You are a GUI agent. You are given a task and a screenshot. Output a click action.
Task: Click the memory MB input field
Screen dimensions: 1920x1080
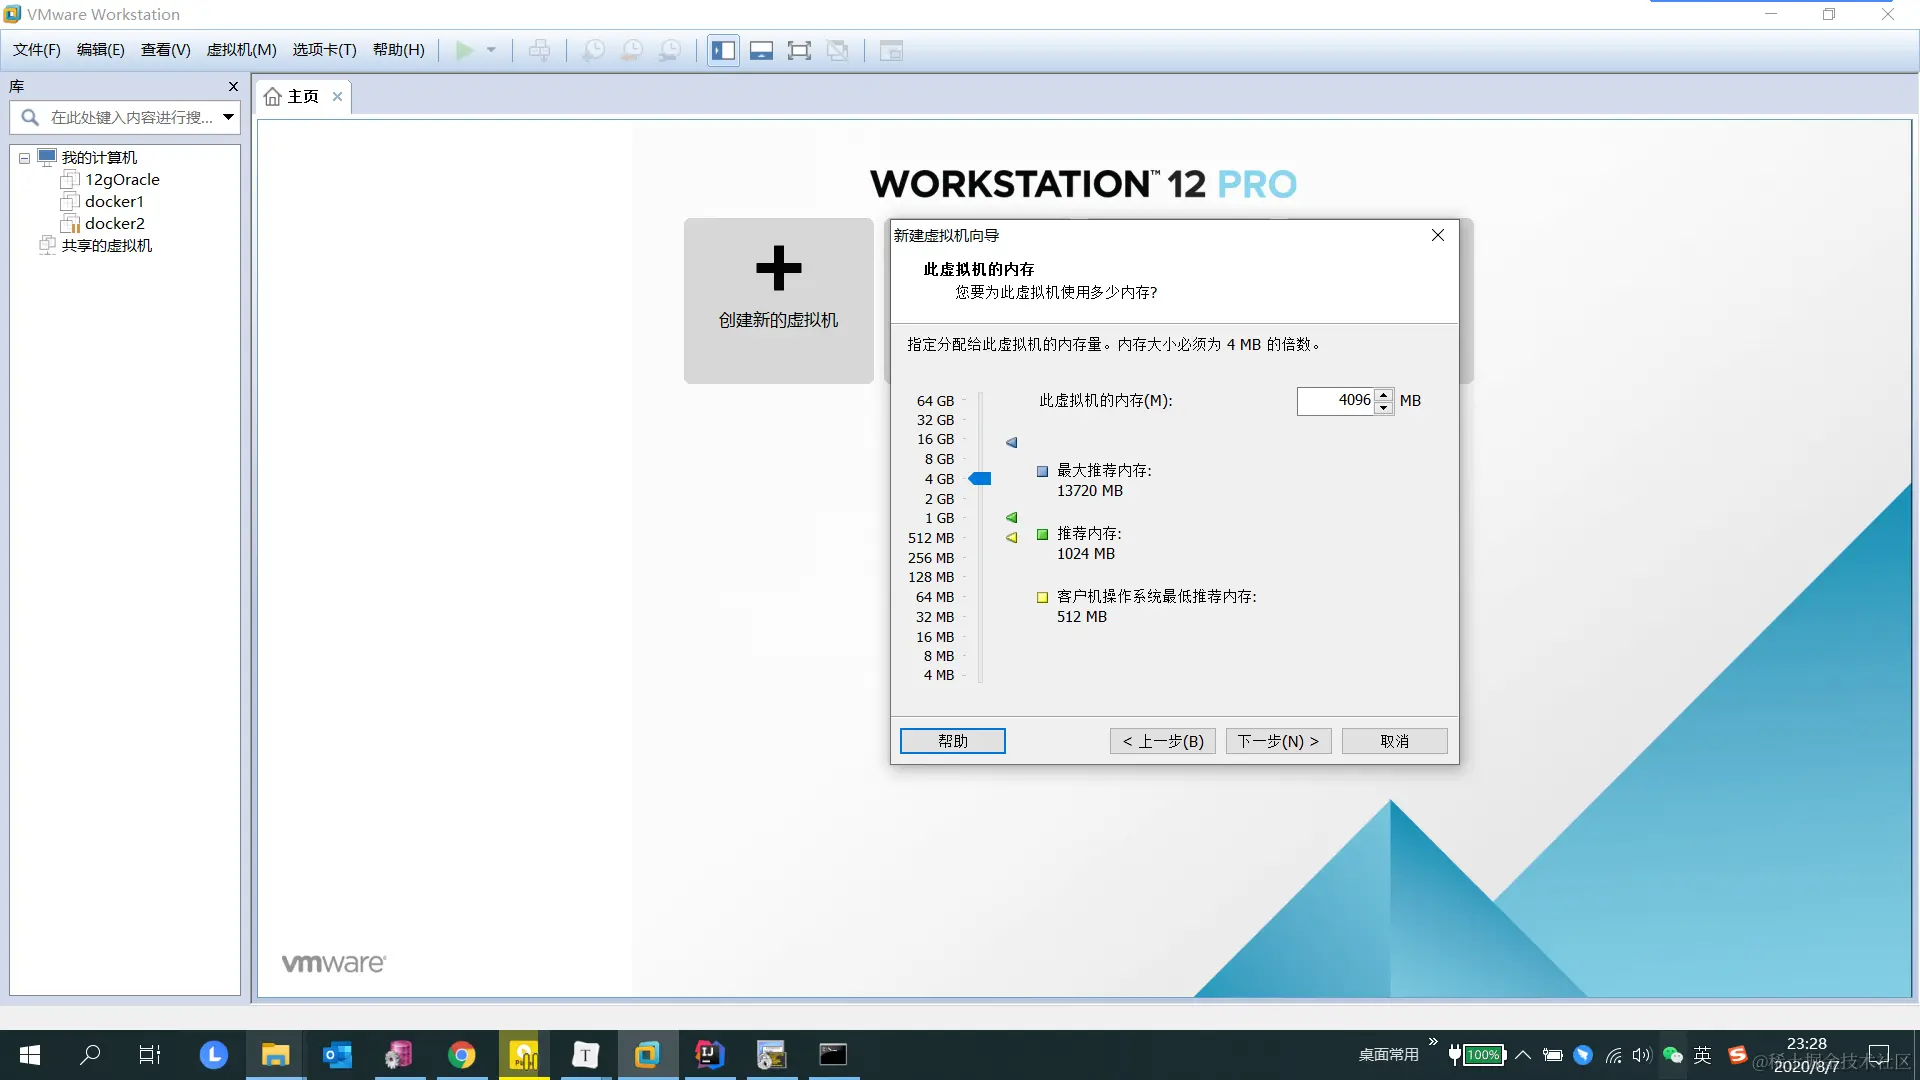coord(1335,400)
